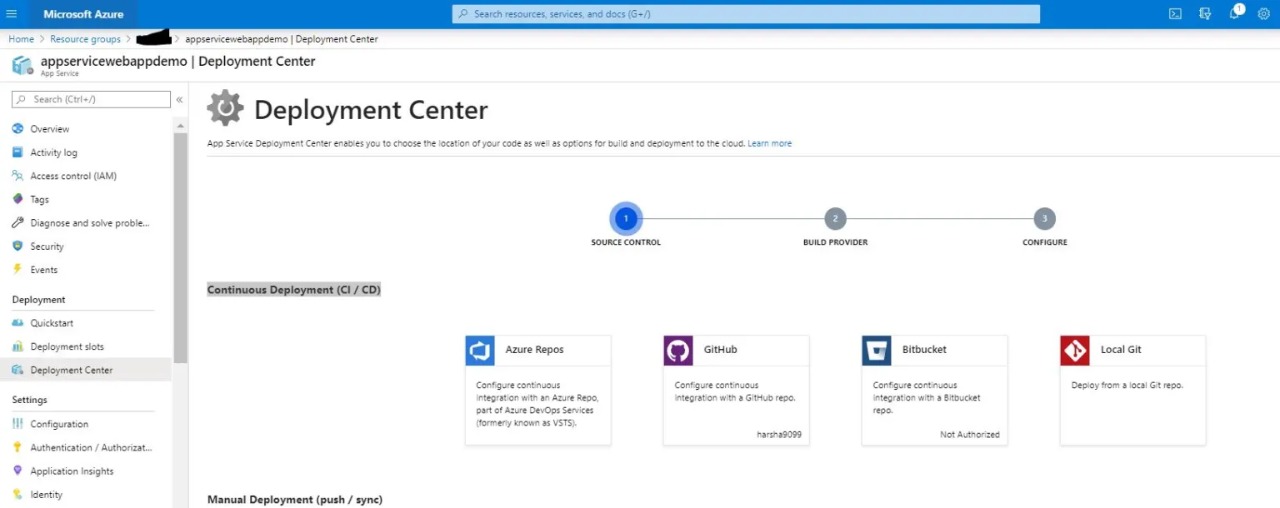The image size is (1280, 508).
Task: Open Authentication / Authorization menu item
Action: (x=91, y=447)
